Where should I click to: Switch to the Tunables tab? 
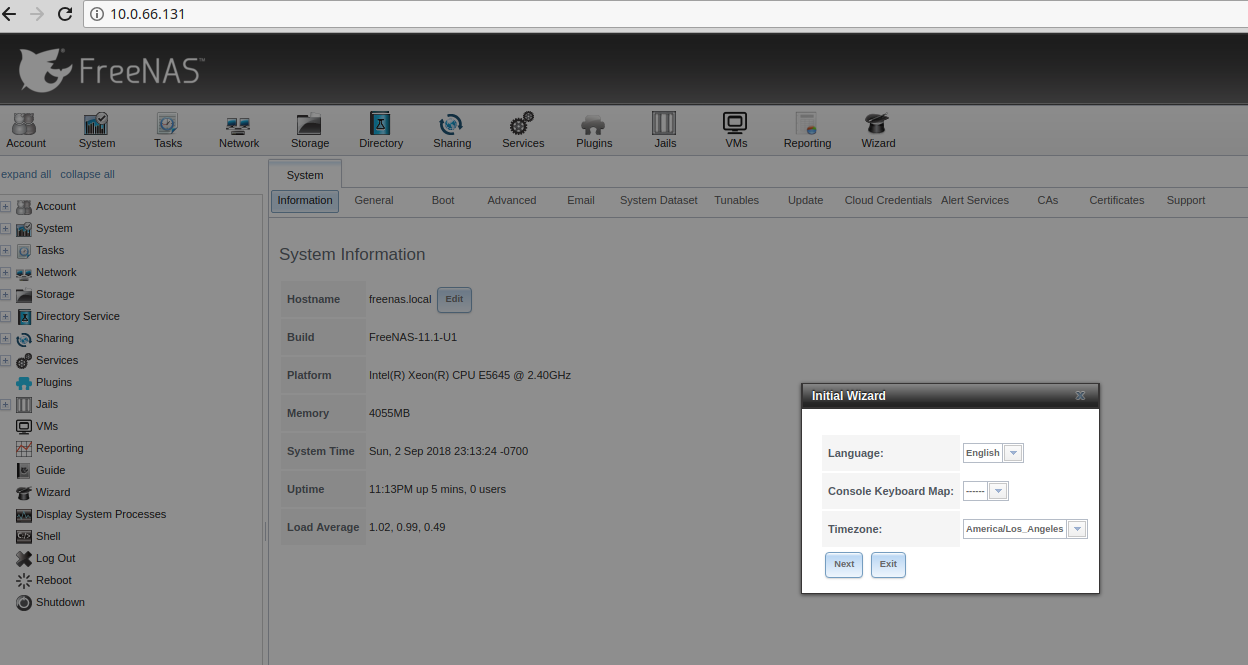point(736,200)
